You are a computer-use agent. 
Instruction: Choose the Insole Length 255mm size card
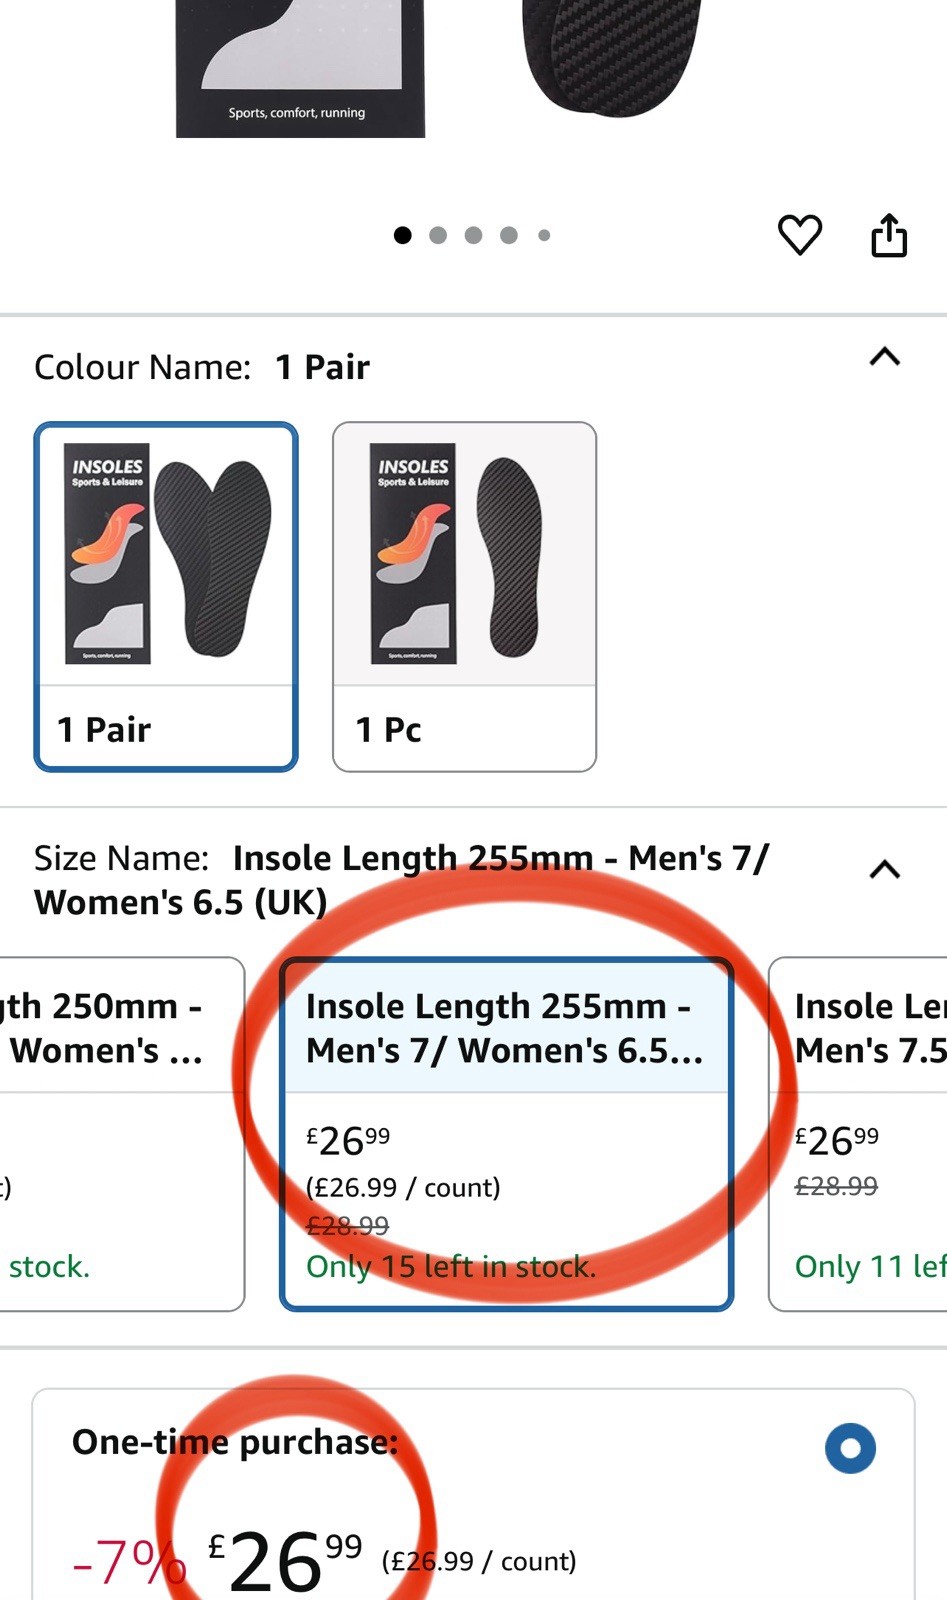click(x=506, y=1133)
